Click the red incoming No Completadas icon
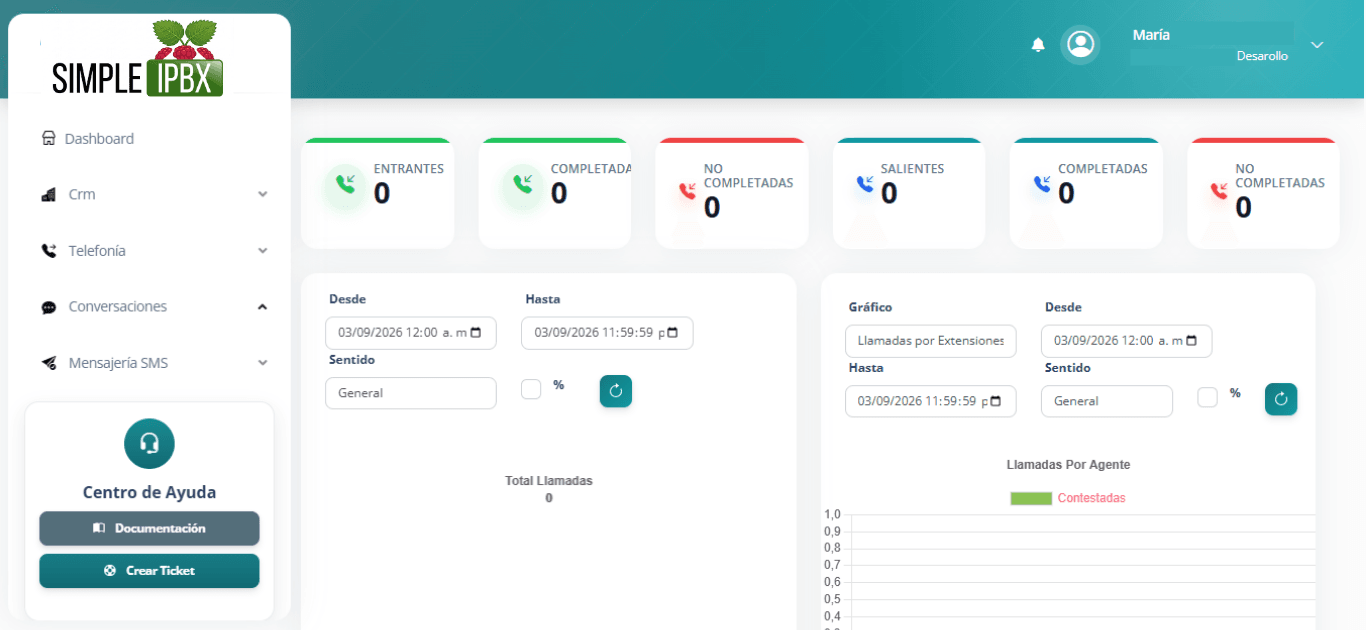The image size is (1366, 630). 687,190
